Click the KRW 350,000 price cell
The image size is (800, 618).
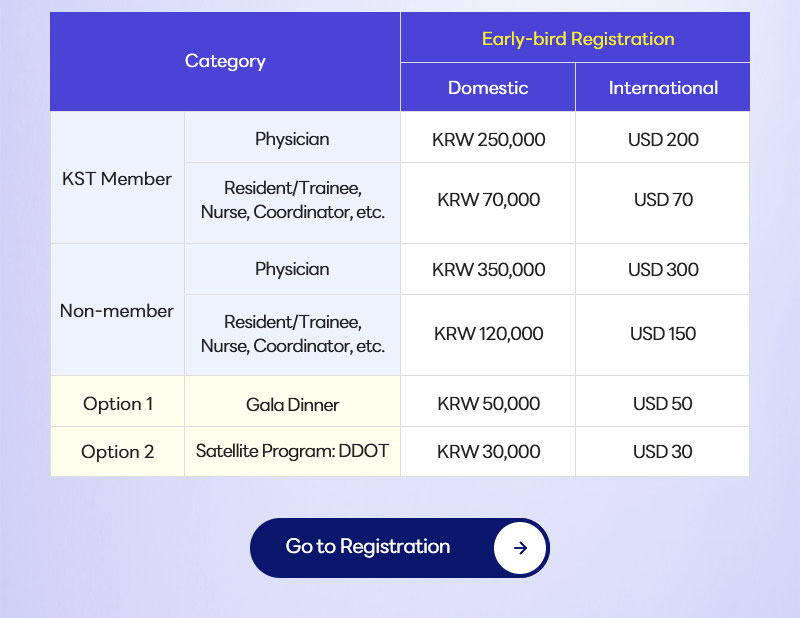click(x=489, y=270)
